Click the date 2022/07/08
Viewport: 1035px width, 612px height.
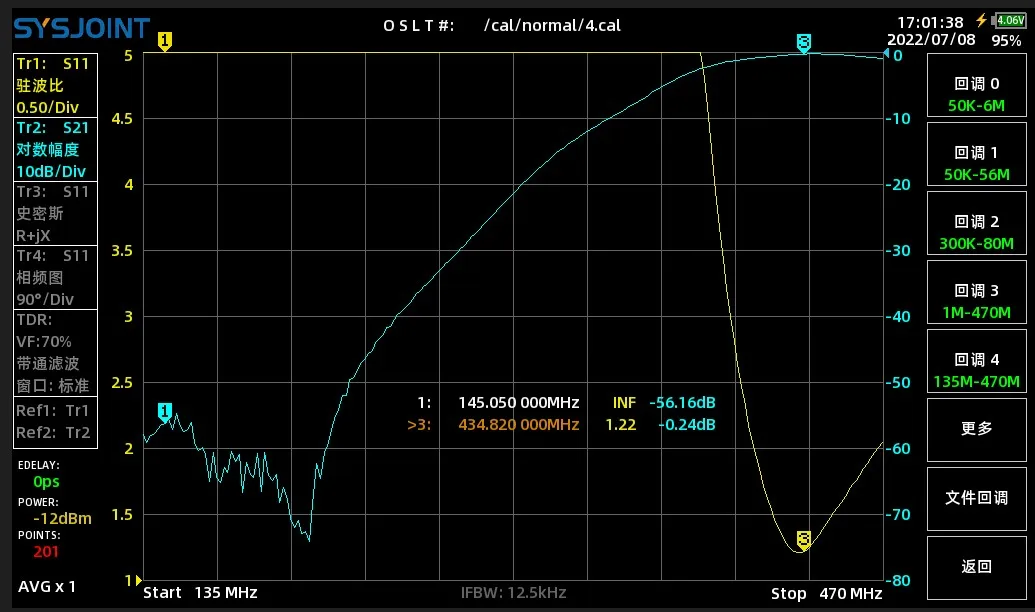click(931, 40)
